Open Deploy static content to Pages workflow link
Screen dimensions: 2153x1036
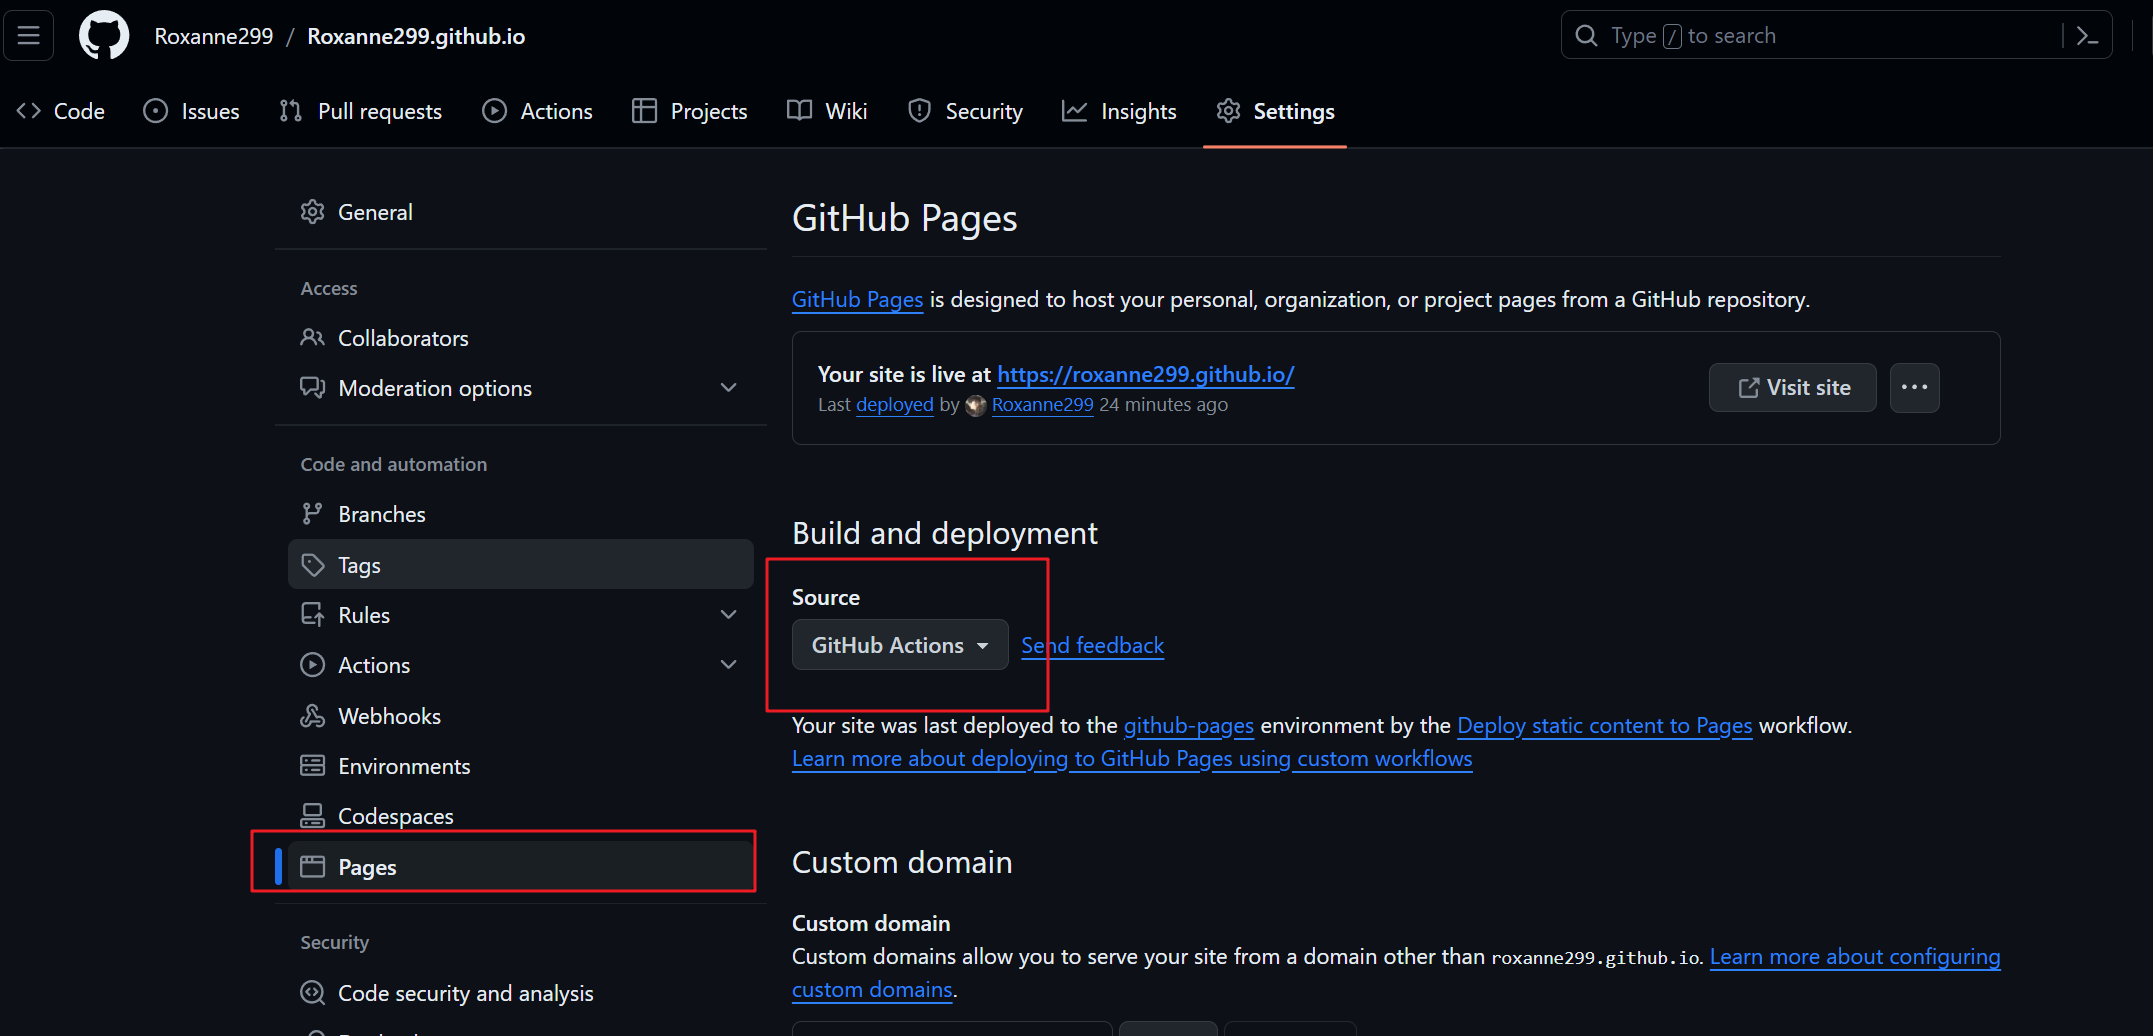pos(1605,726)
